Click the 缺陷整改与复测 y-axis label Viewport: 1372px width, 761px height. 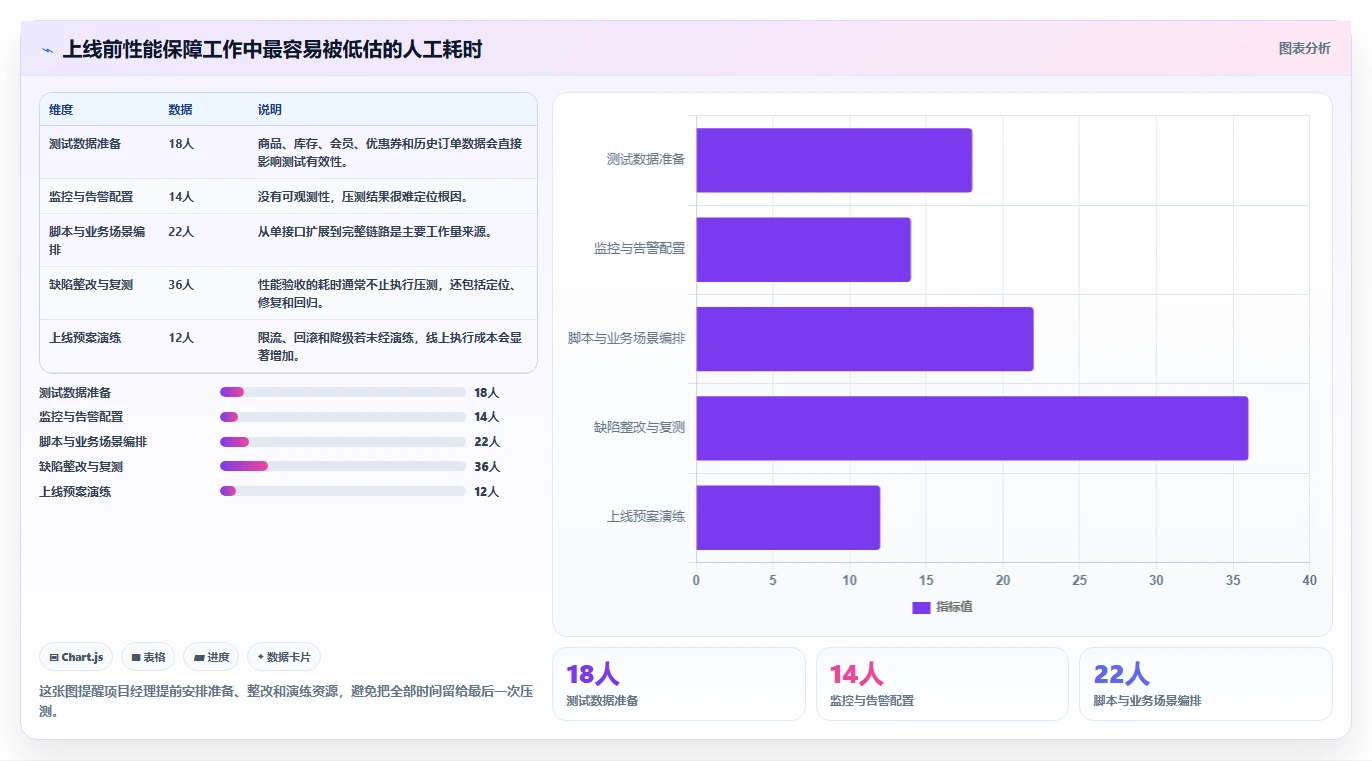(x=640, y=428)
